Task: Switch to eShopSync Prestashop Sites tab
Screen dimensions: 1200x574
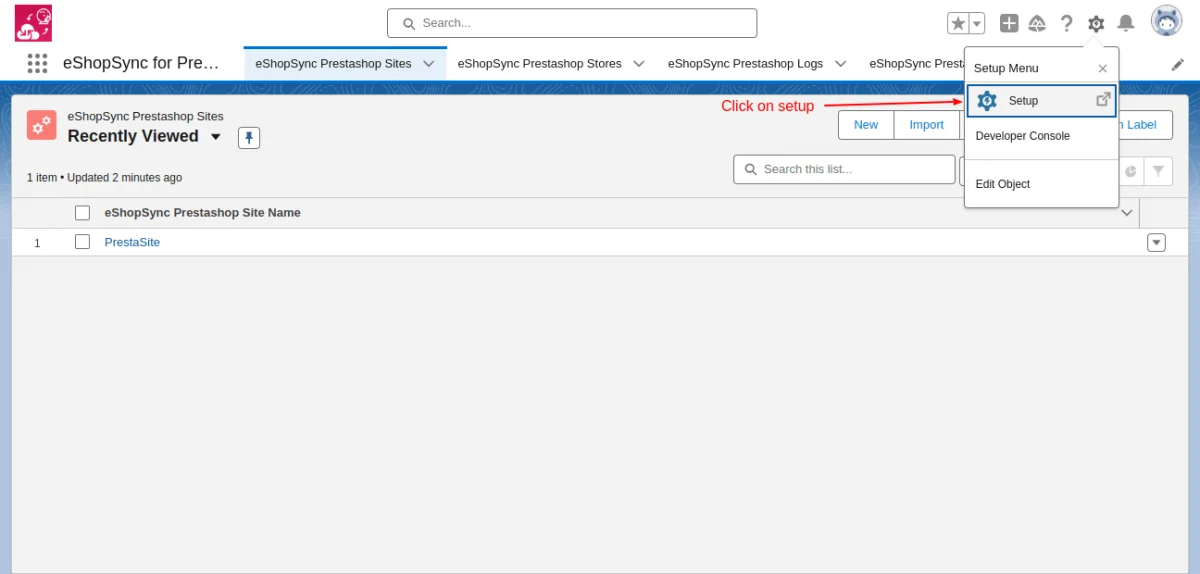Action: (x=333, y=63)
